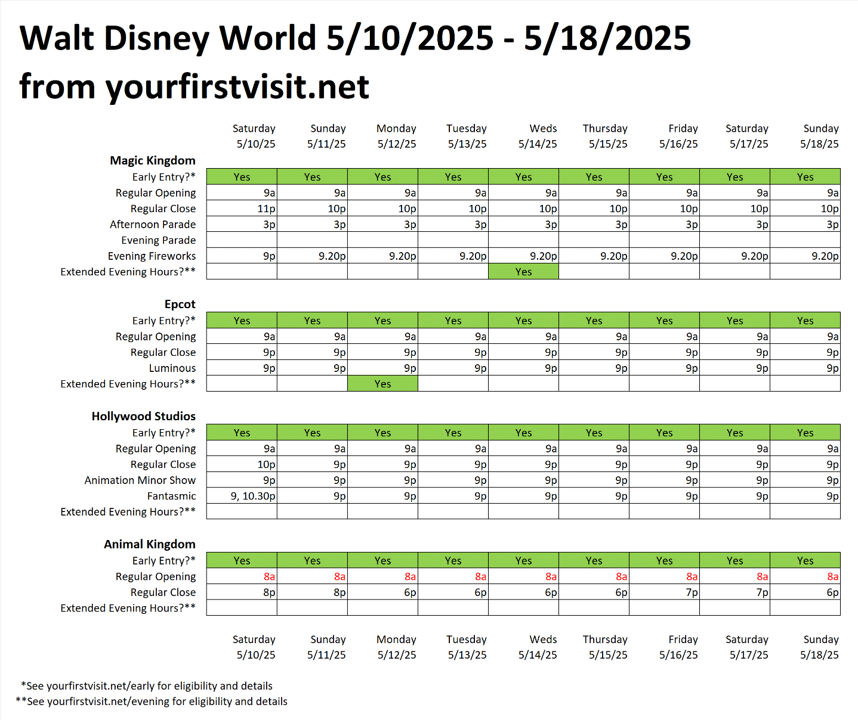
Task: Click Animal Kingdom's 6p Regular Close on Thursday 5/15
Action: point(594,593)
